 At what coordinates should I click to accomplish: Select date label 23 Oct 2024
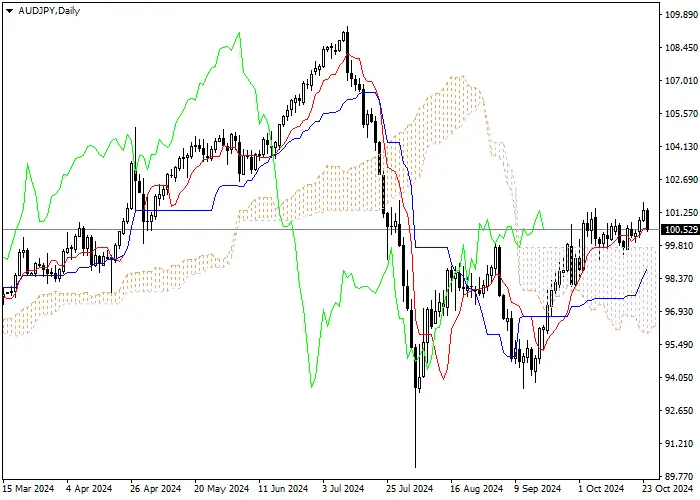click(668, 489)
